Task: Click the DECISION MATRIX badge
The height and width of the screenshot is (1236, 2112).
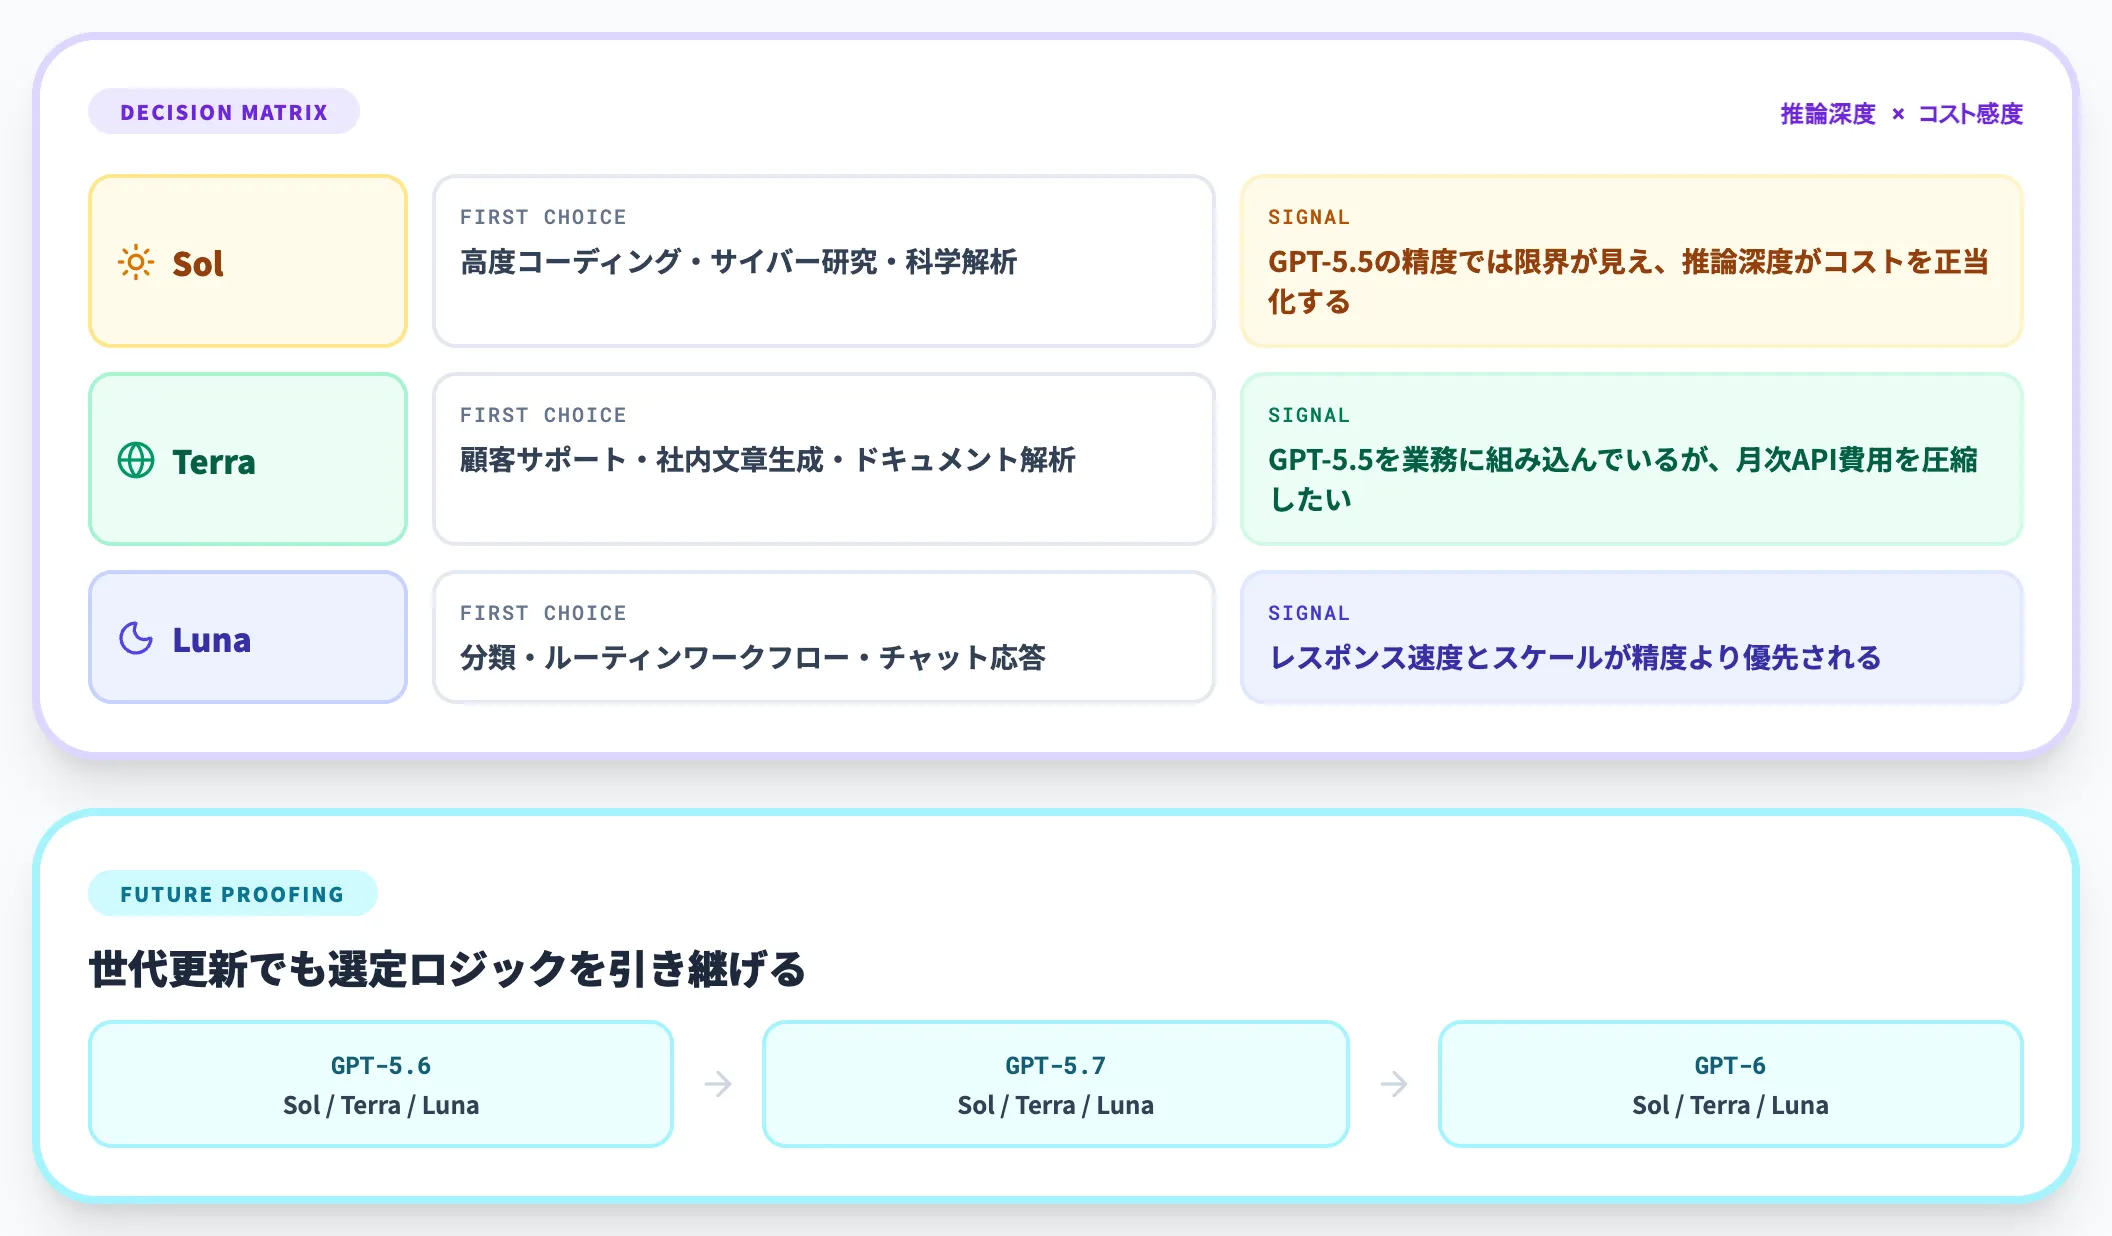Action: tap(224, 112)
